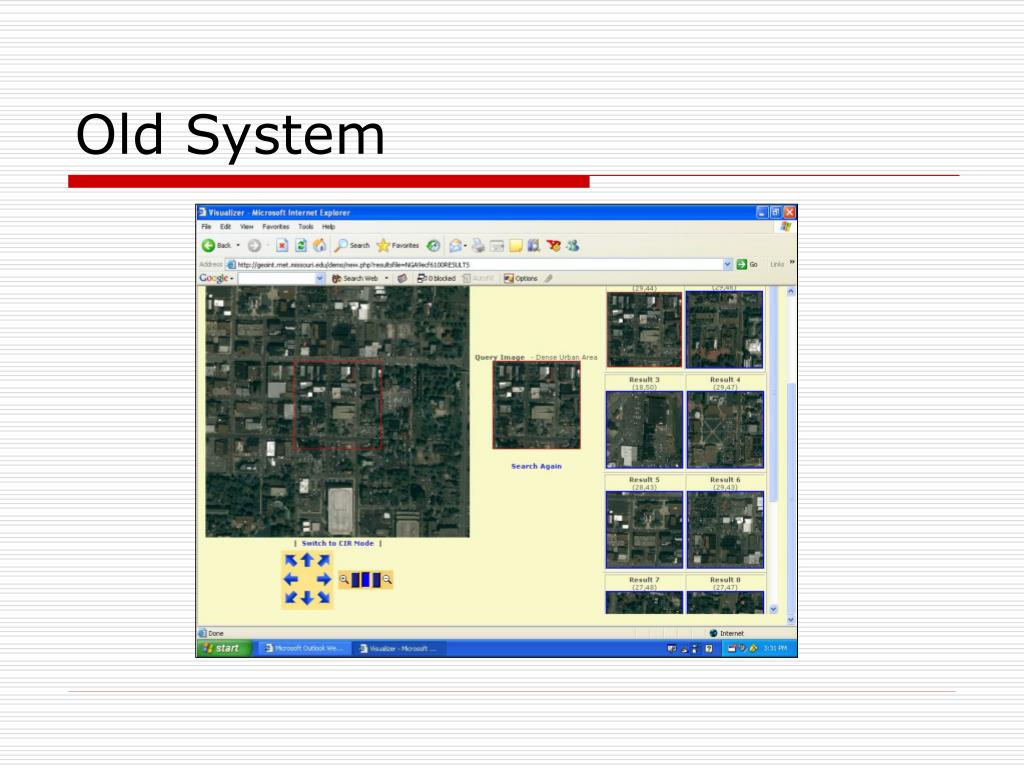
Task: Click the Query Image thumbnail
Action: pyautogui.click(x=536, y=406)
